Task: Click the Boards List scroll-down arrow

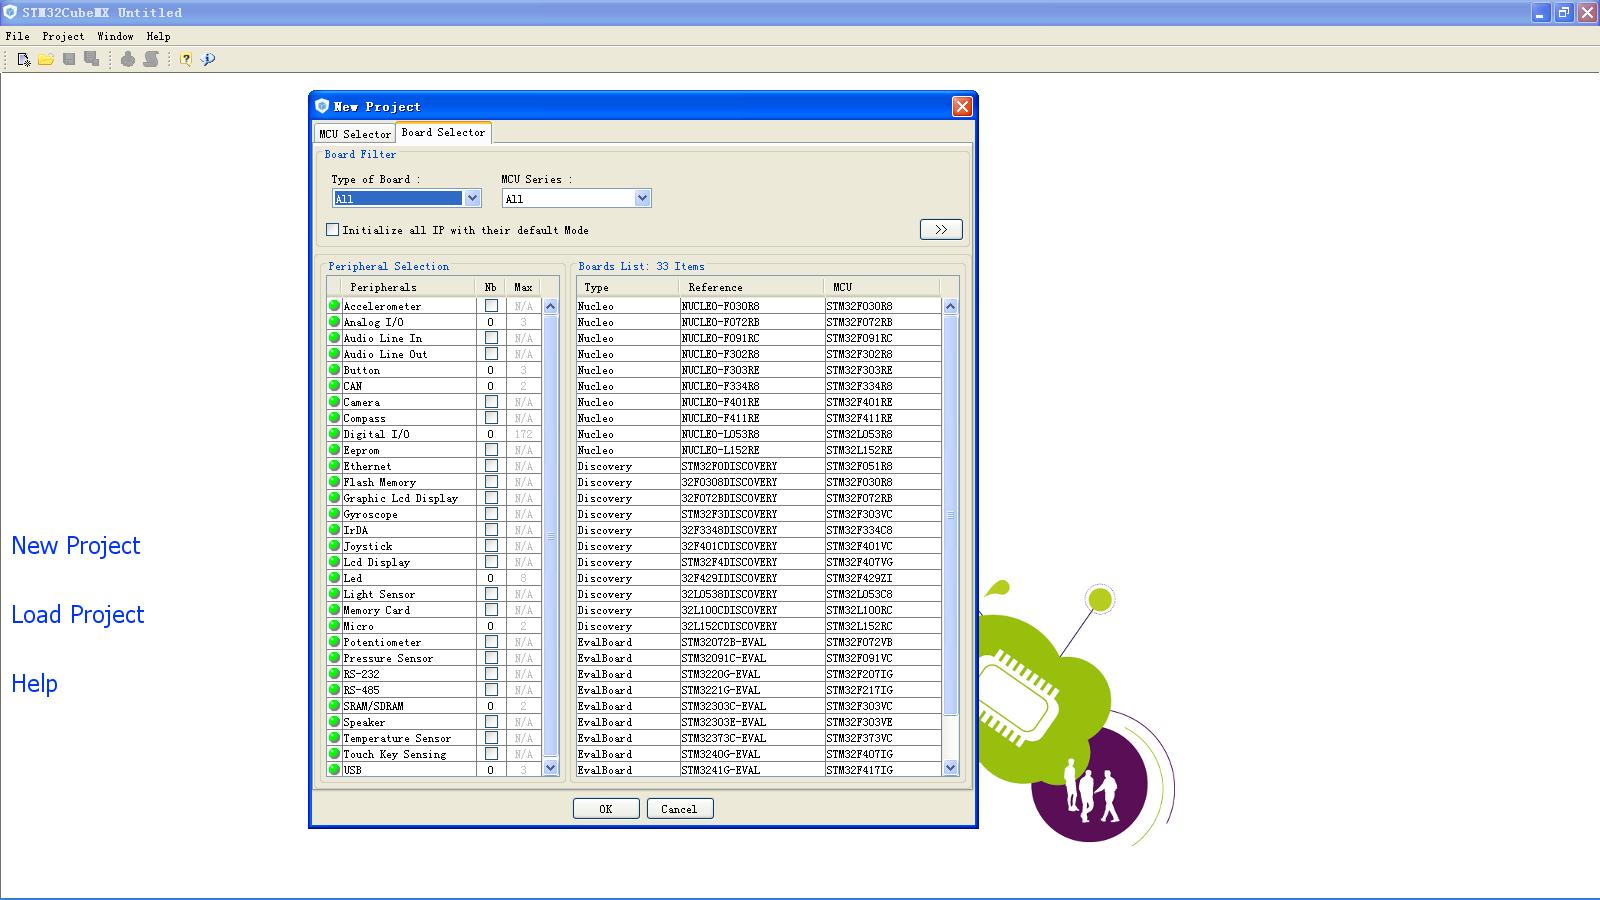Action: (x=951, y=768)
